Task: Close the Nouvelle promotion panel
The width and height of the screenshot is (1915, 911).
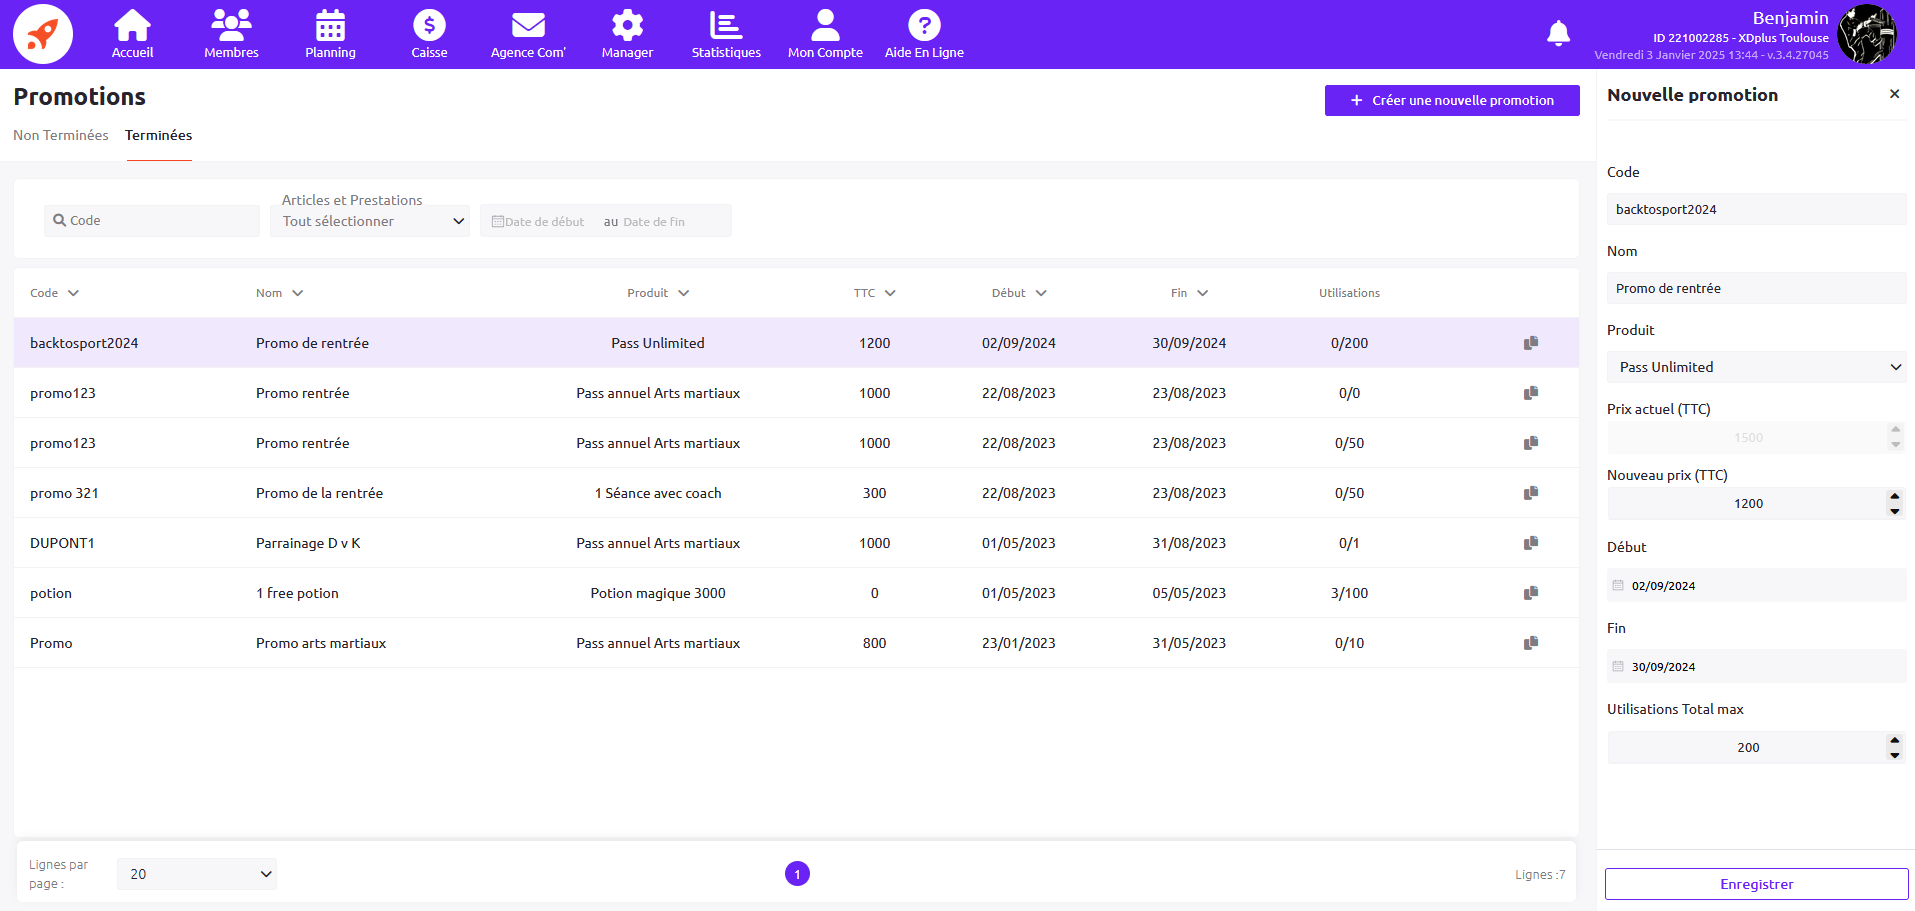Action: coord(1894,94)
